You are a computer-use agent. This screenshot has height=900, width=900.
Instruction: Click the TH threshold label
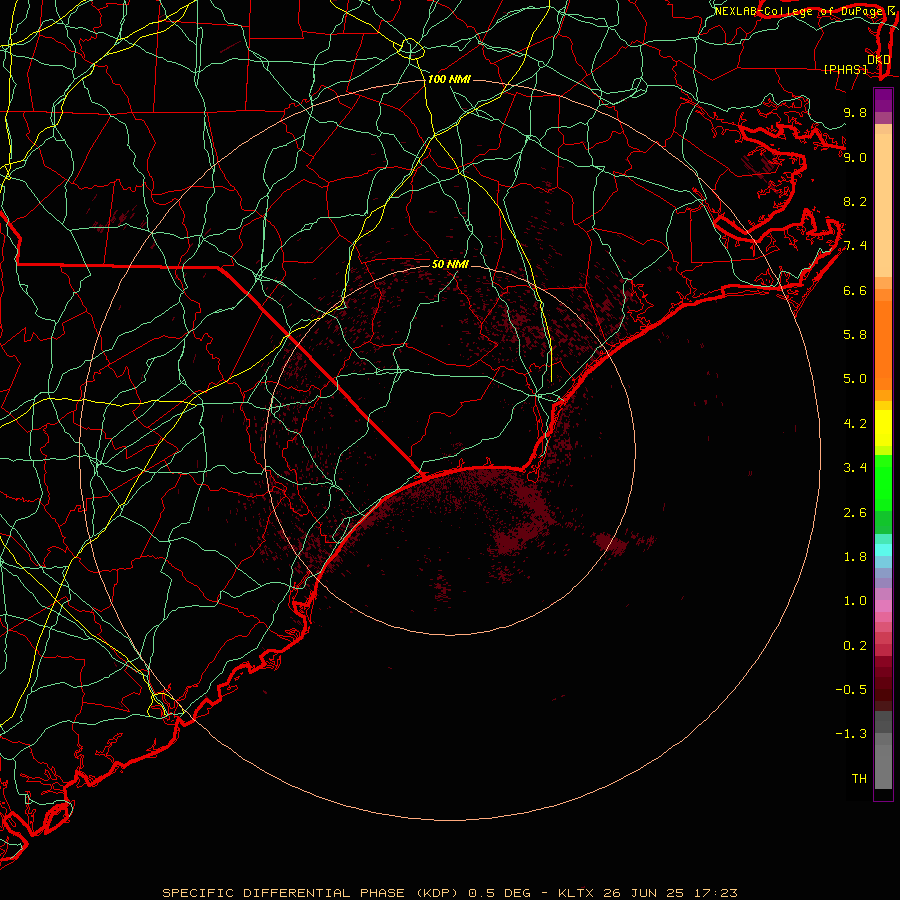click(859, 779)
